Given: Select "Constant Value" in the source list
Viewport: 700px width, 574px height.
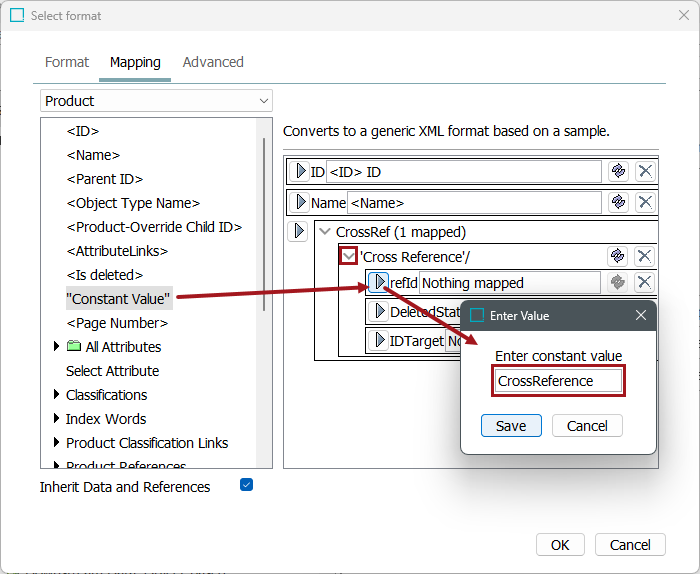Looking at the screenshot, I should pos(119,299).
